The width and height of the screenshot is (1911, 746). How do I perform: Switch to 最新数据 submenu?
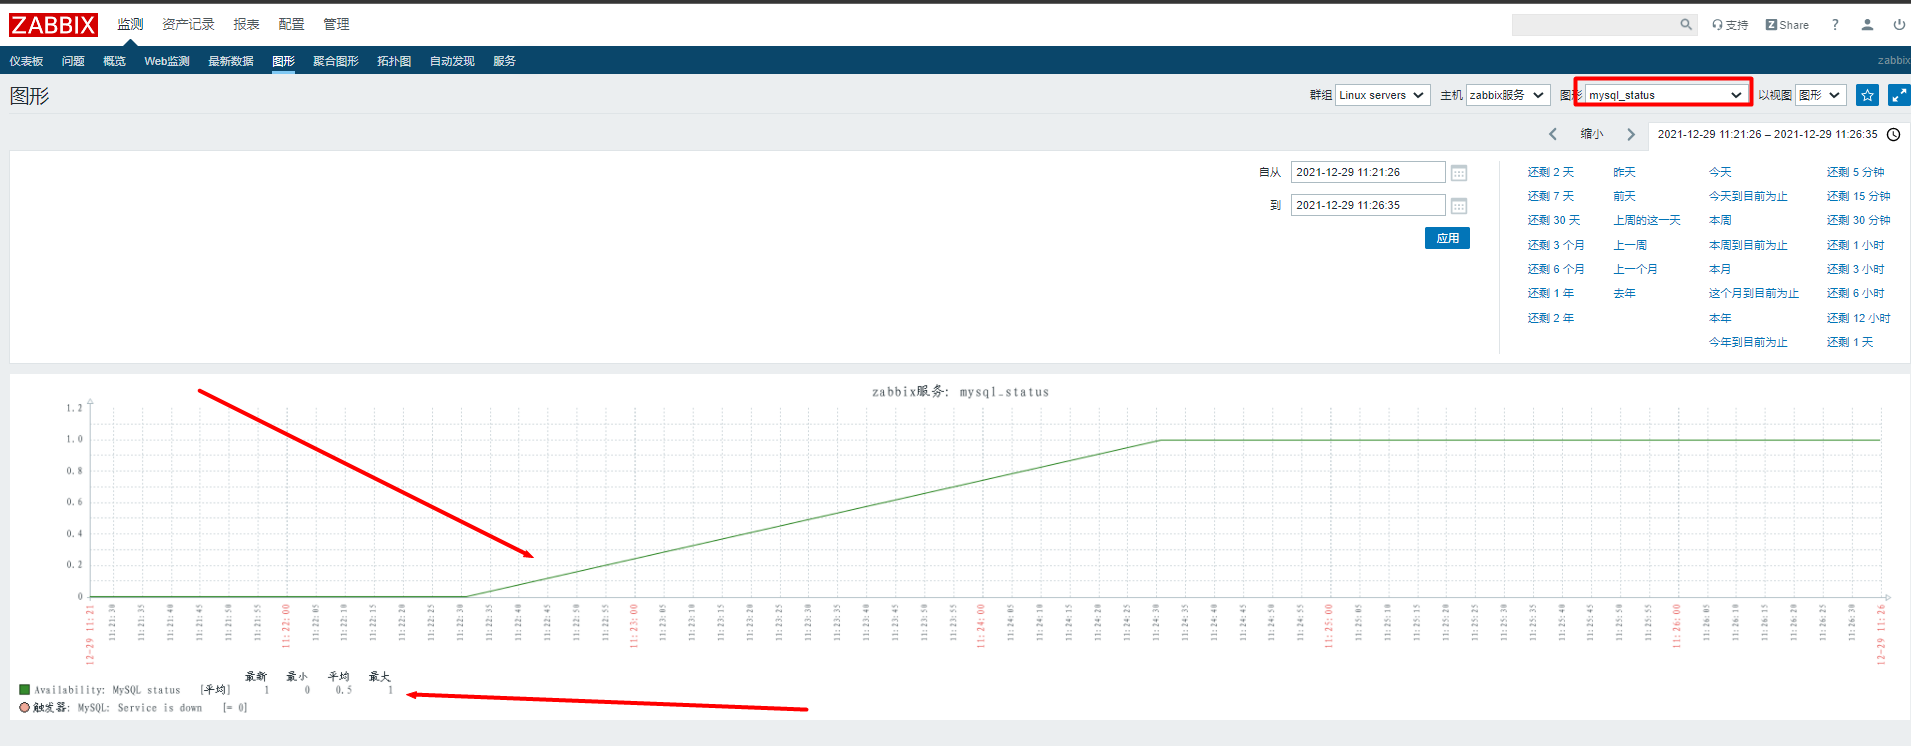(x=231, y=61)
